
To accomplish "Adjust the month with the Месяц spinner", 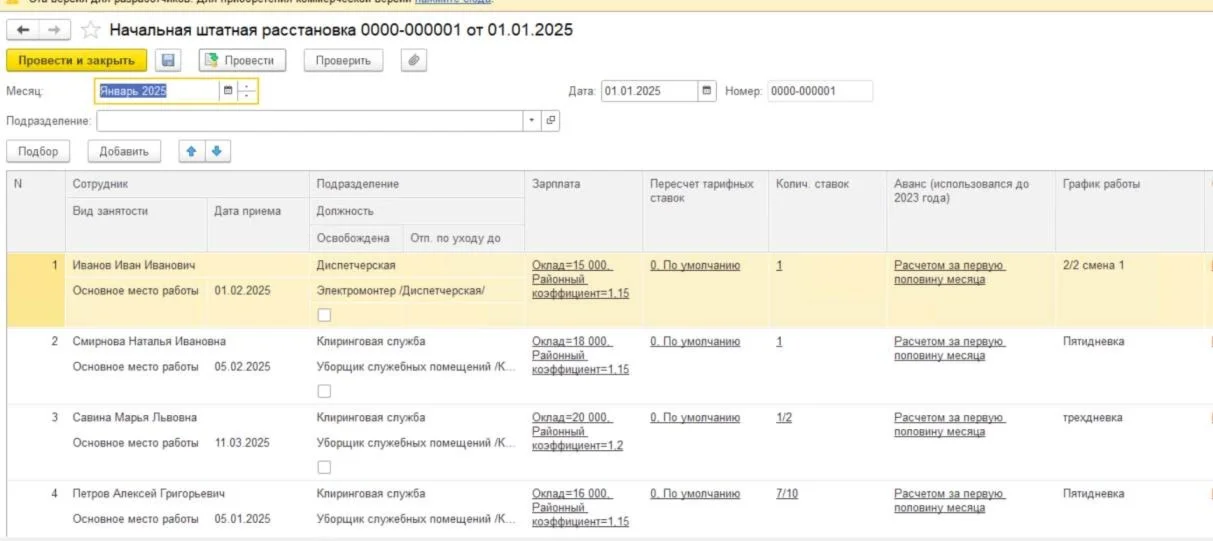I will (247, 91).
